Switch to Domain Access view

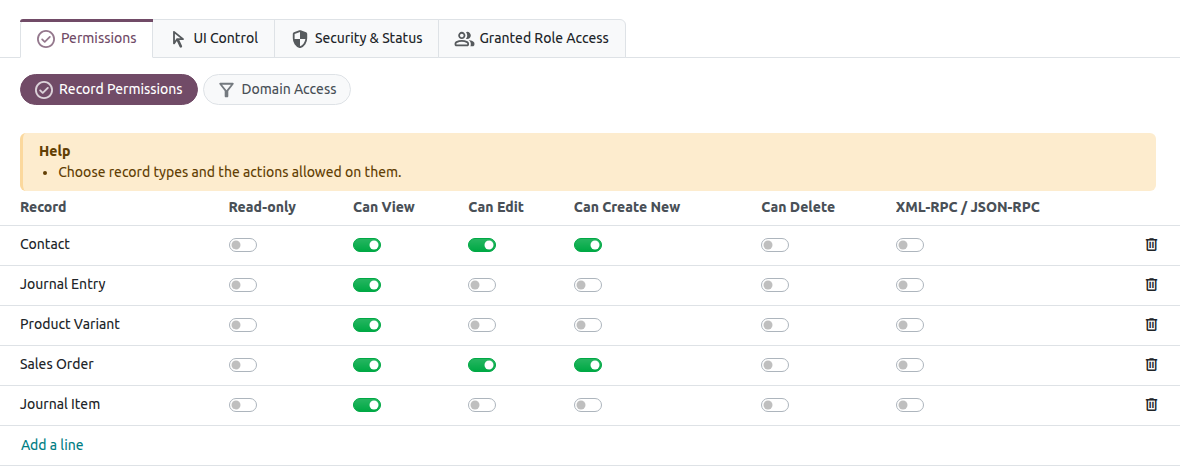coord(277,89)
